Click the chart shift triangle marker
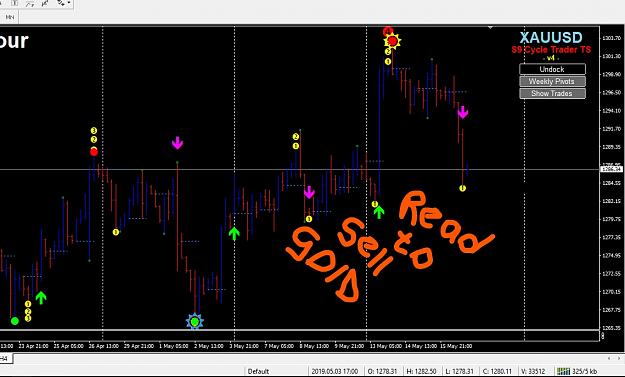The height and width of the screenshot is (377, 625). (490, 27)
